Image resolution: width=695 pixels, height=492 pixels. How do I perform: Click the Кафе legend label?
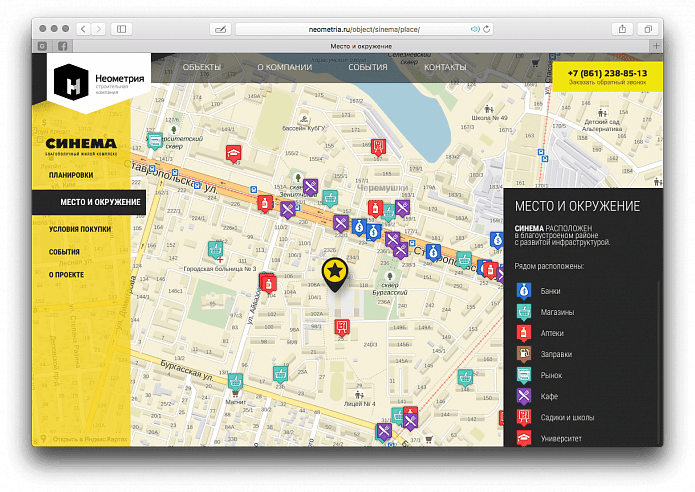tap(549, 396)
